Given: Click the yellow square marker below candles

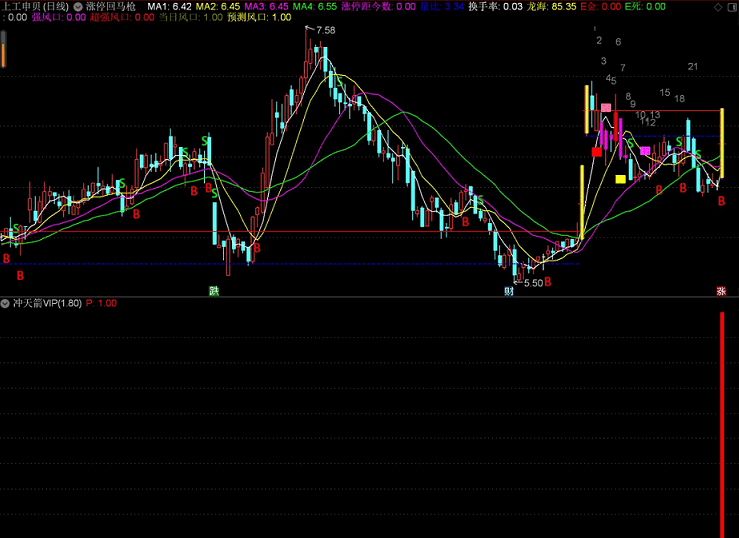Looking at the screenshot, I should click(621, 179).
